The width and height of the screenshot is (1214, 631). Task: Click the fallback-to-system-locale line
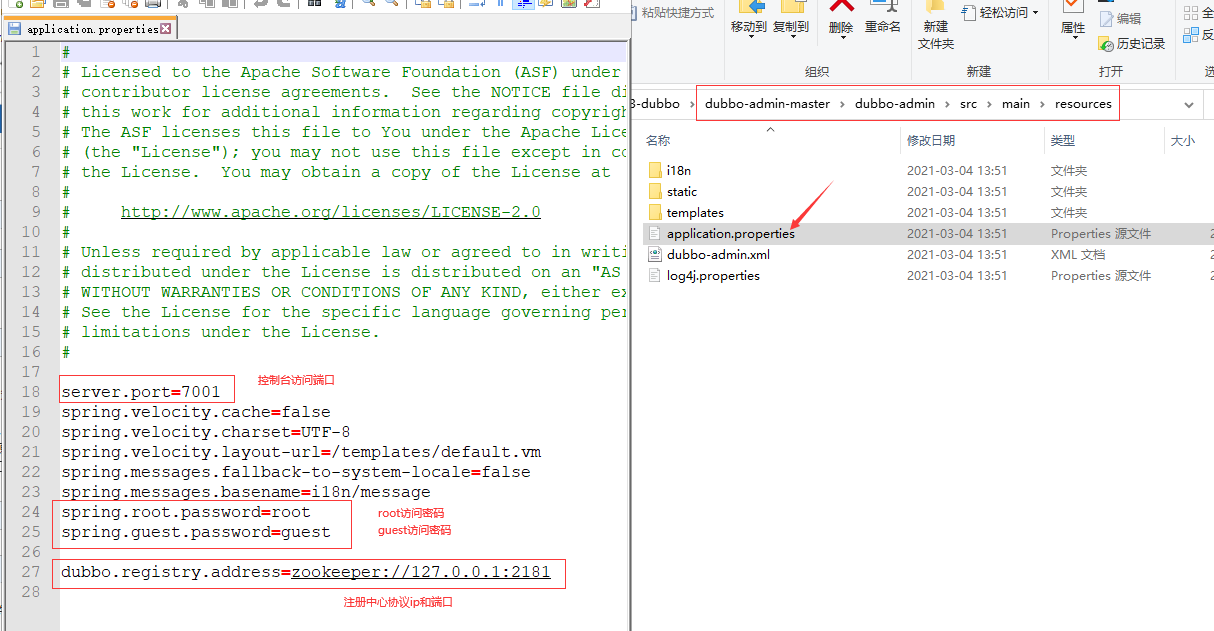click(295, 472)
